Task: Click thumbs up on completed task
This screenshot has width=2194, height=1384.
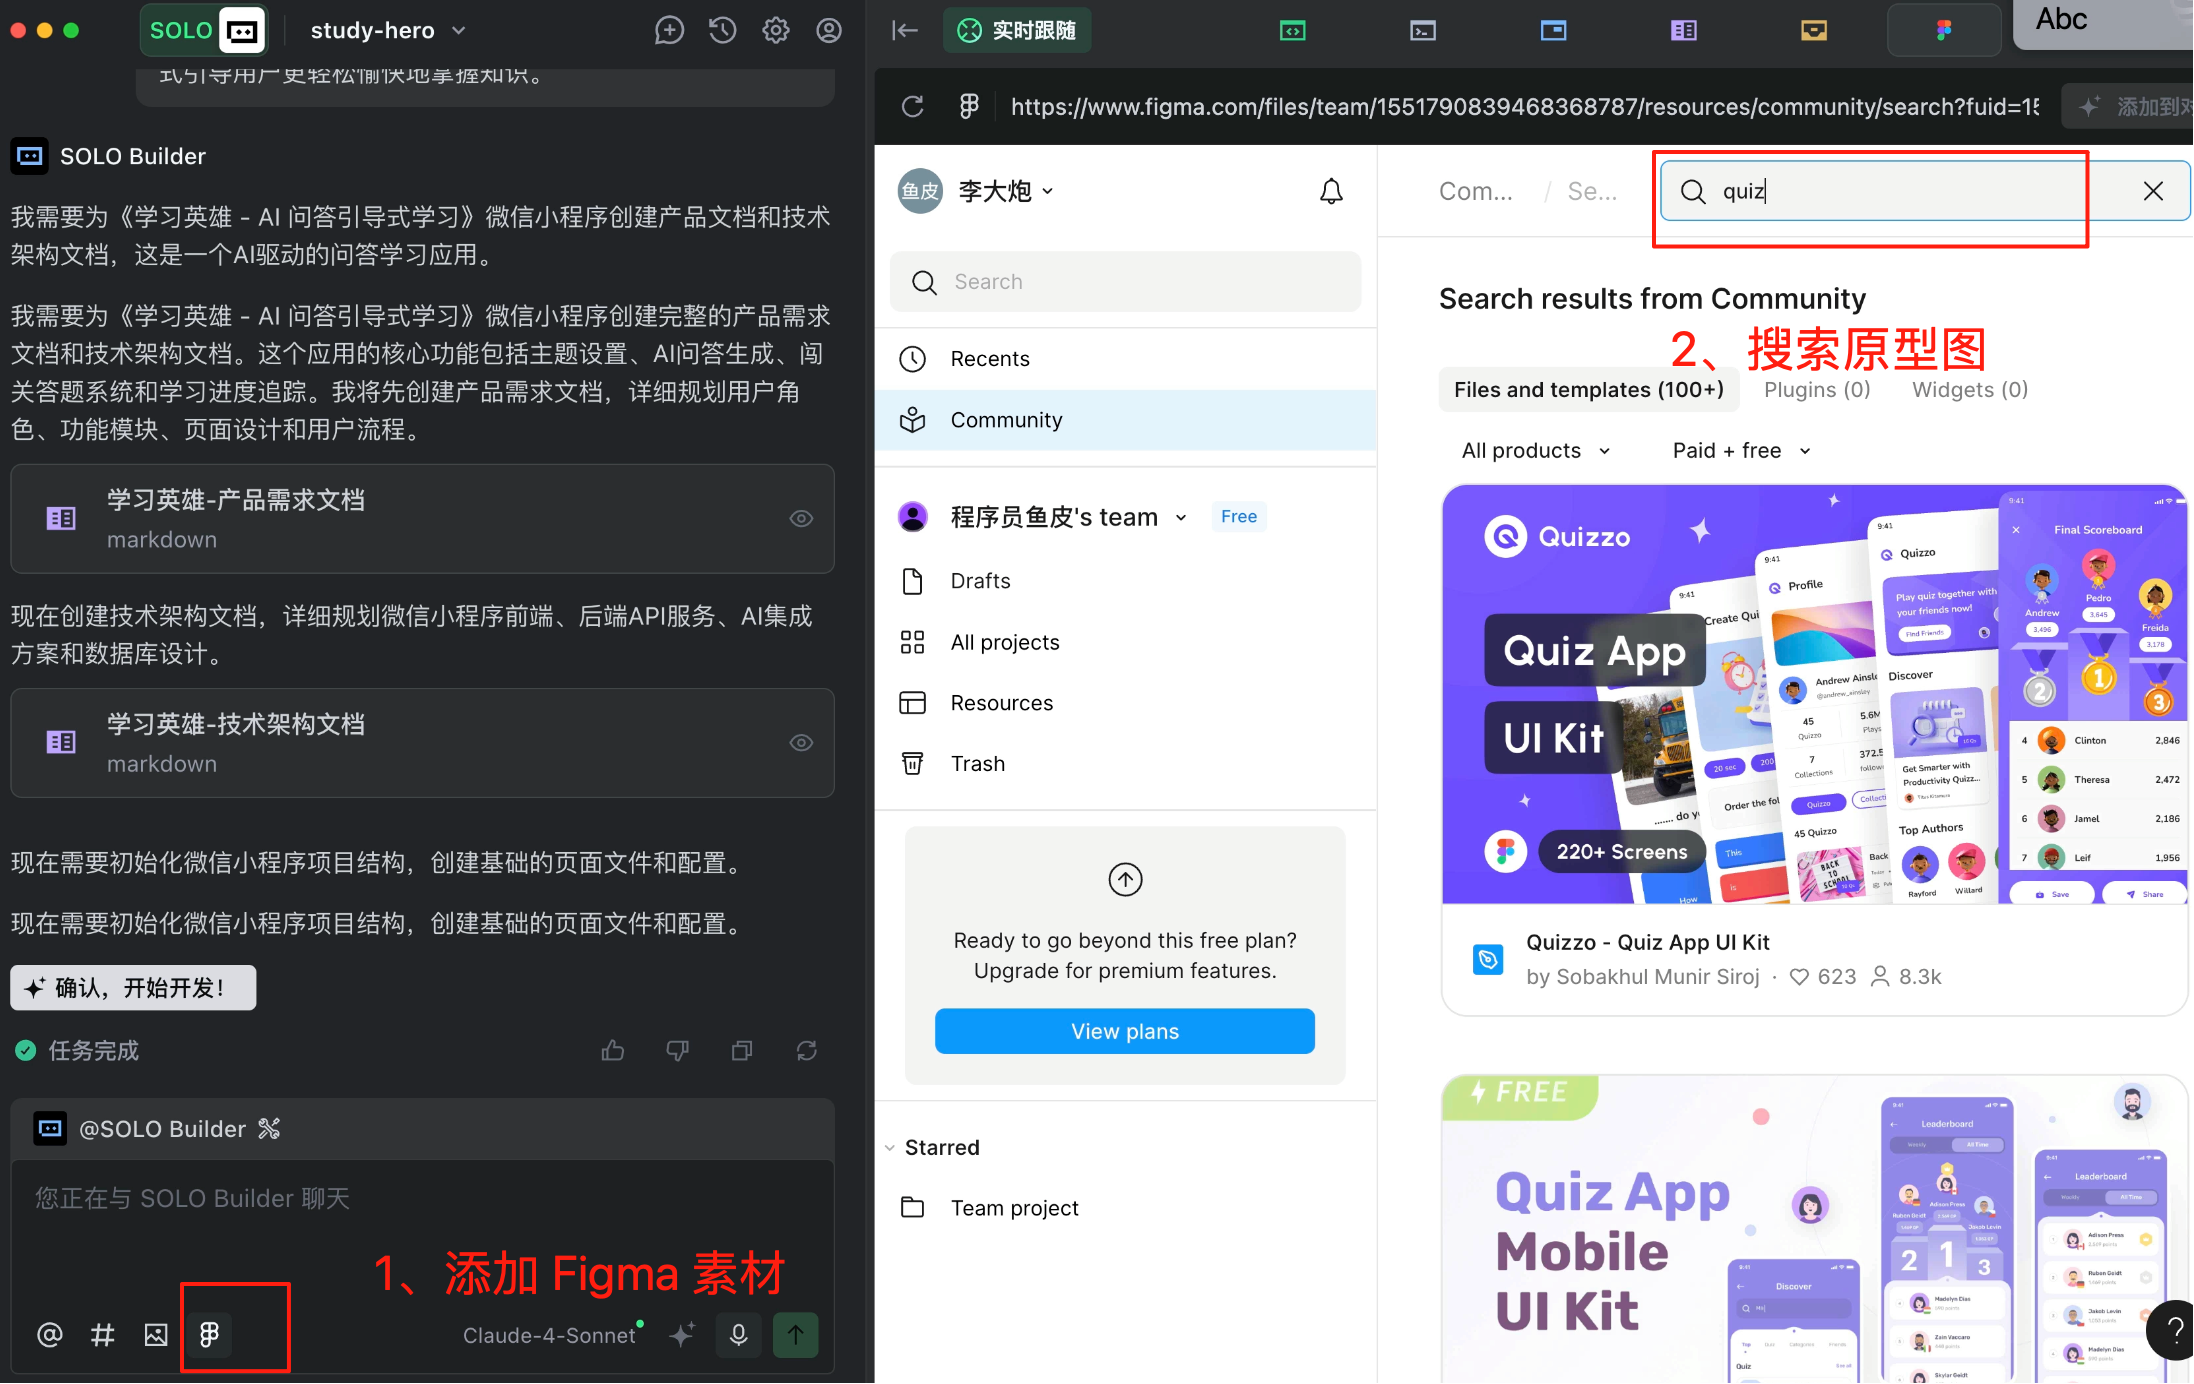Action: (x=613, y=1050)
